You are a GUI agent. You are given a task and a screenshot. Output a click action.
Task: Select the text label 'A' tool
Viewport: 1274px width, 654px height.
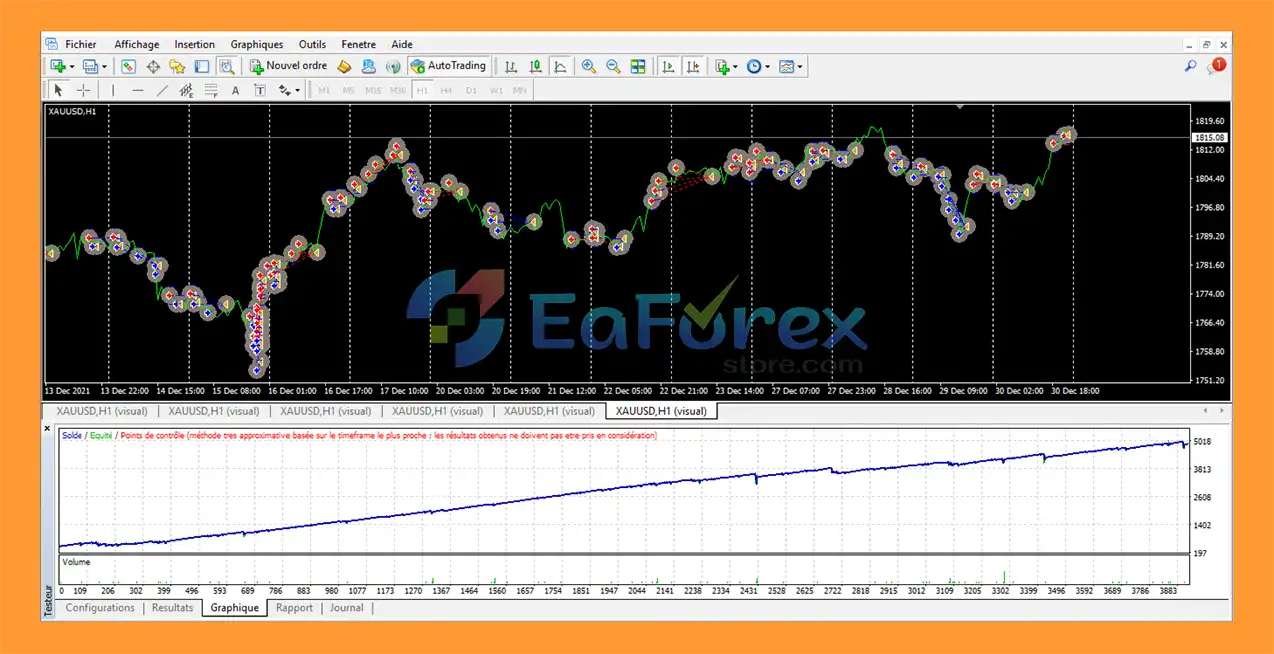tap(236, 91)
